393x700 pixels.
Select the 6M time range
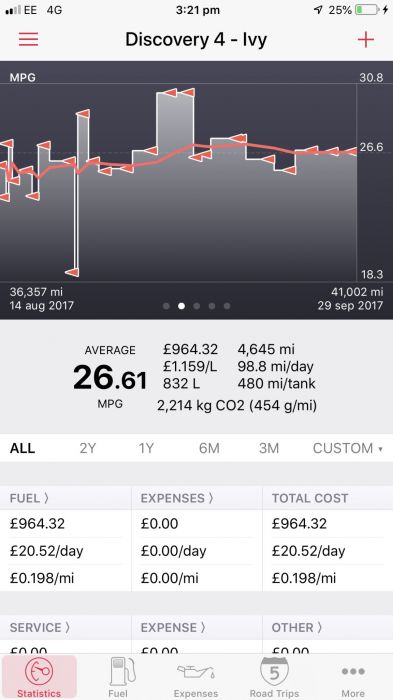click(x=209, y=448)
